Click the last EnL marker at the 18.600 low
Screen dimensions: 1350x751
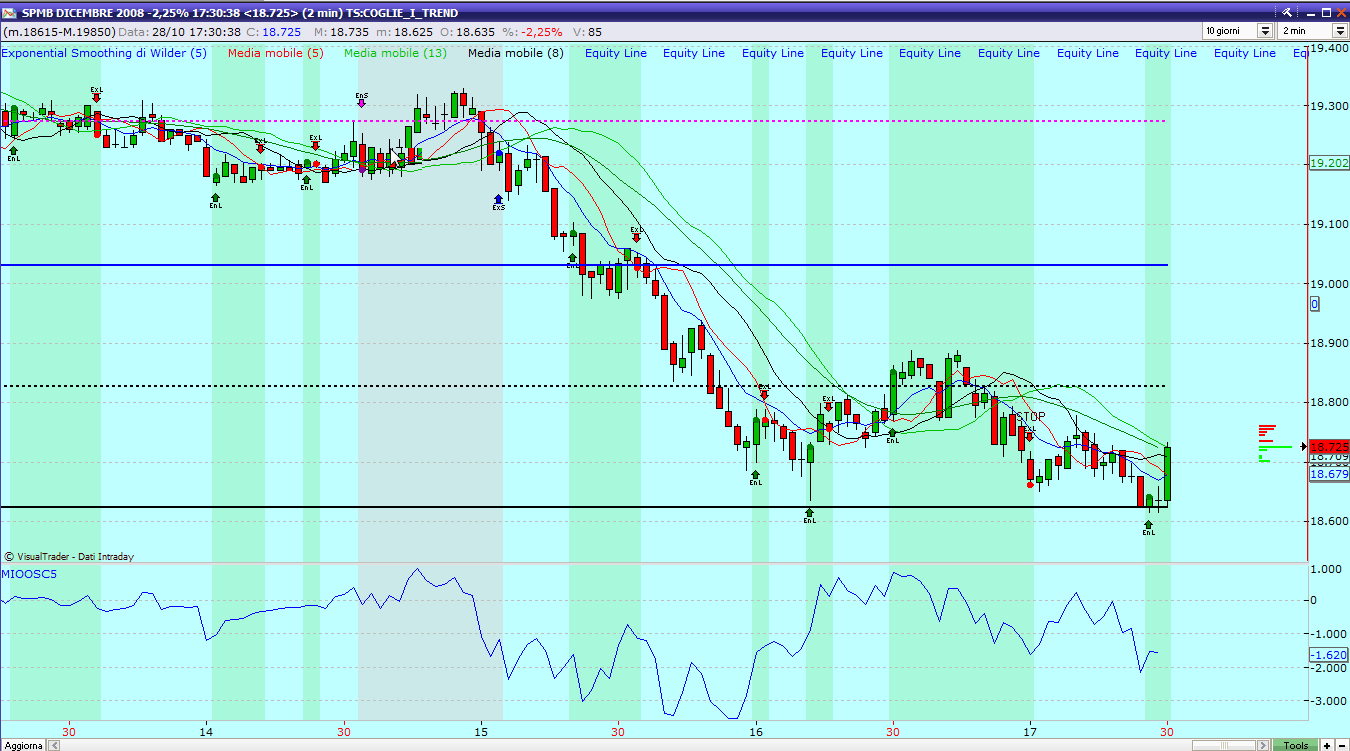[x=1148, y=527]
